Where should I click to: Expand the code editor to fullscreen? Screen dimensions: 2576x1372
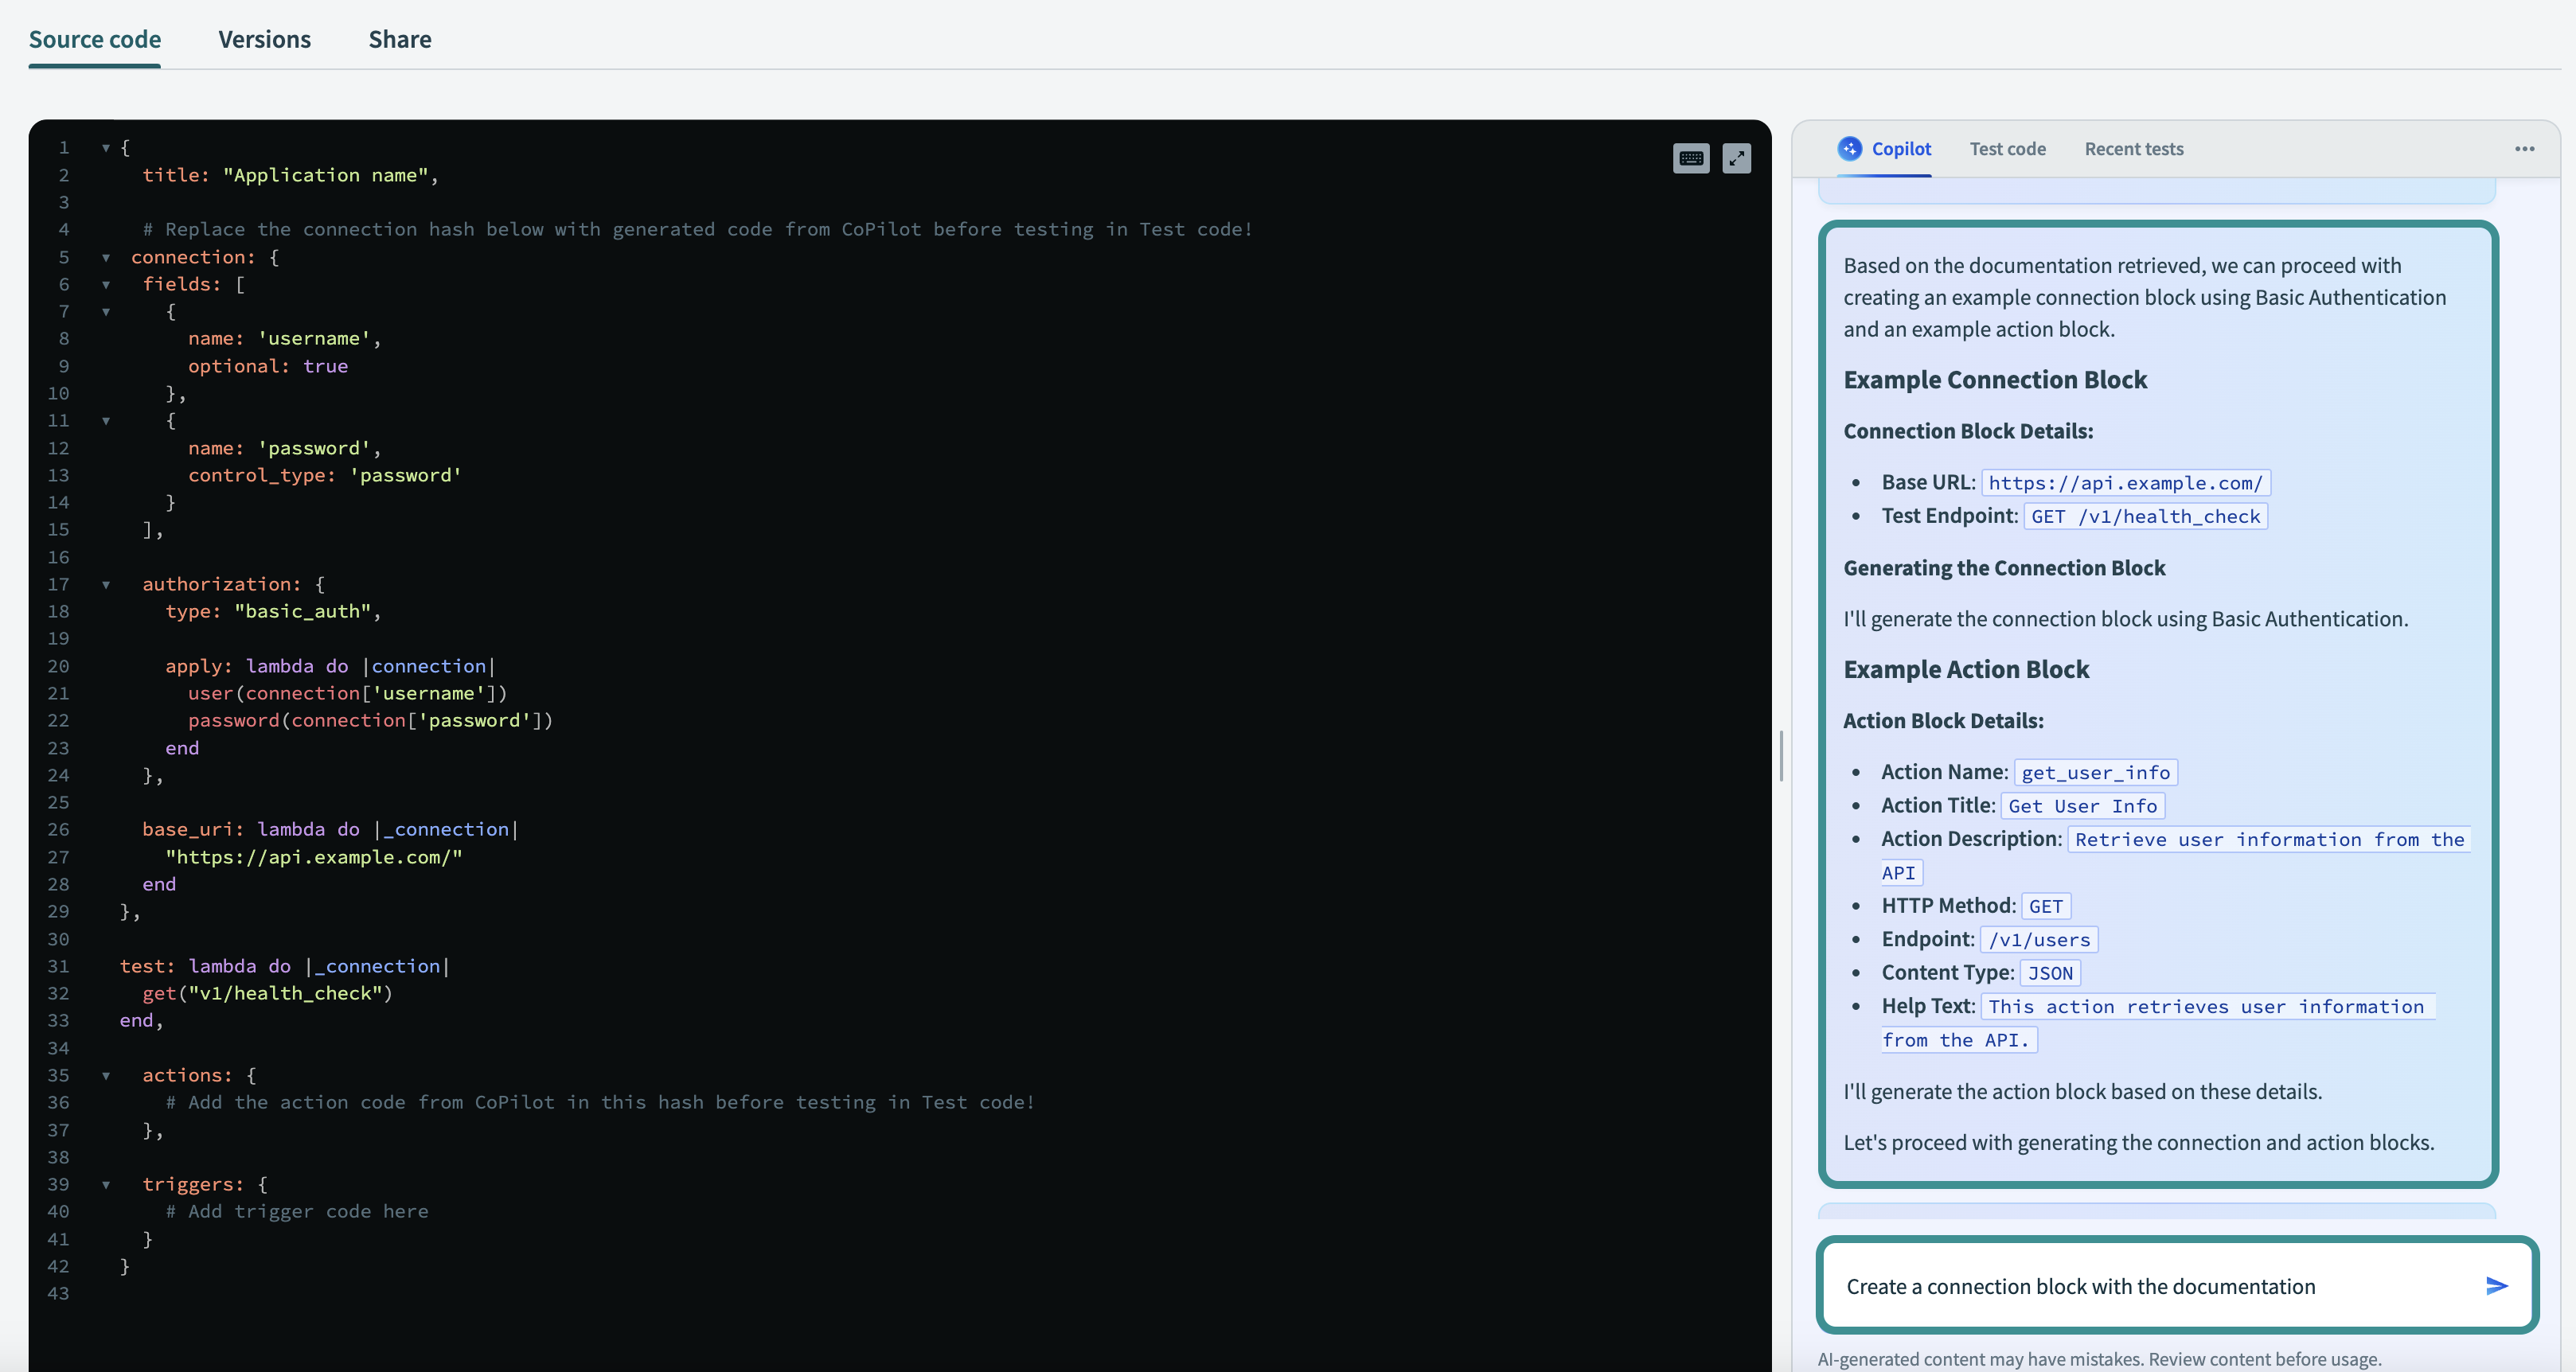click(x=1738, y=158)
